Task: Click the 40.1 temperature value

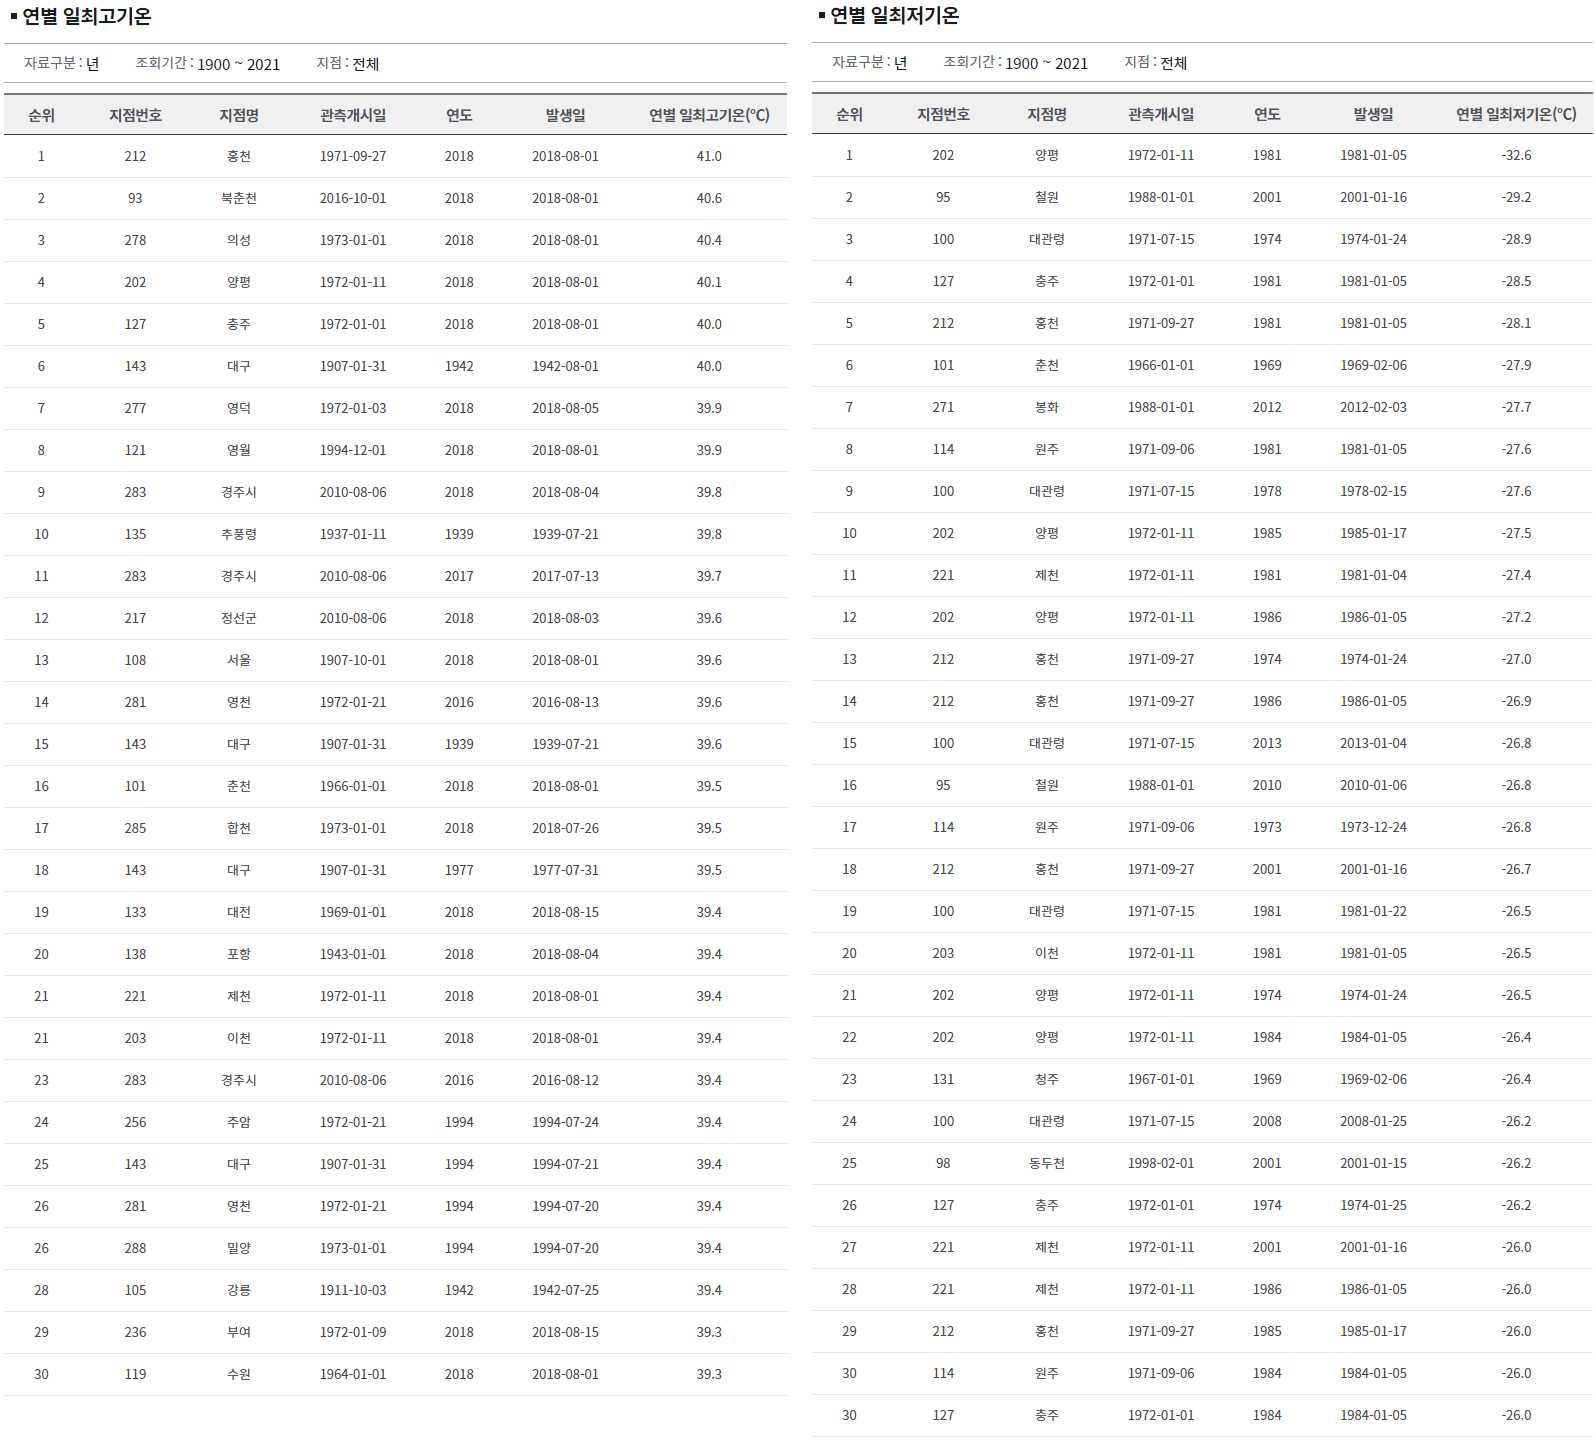Action: pyautogui.click(x=709, y=282)
